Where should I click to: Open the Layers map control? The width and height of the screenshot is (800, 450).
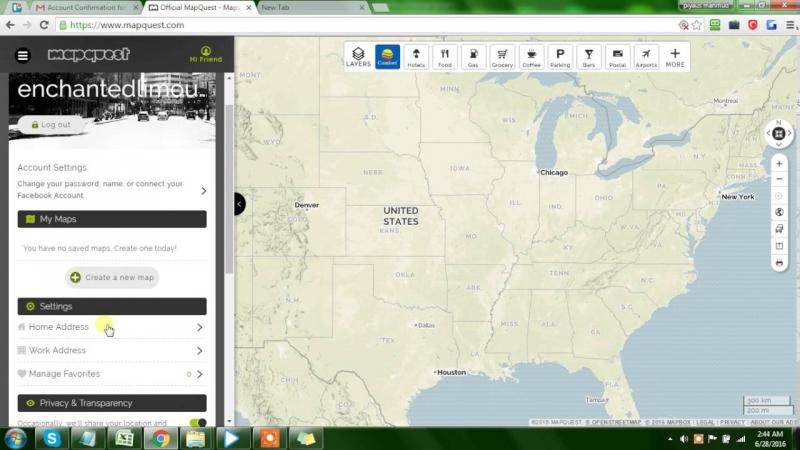[358, 57]
